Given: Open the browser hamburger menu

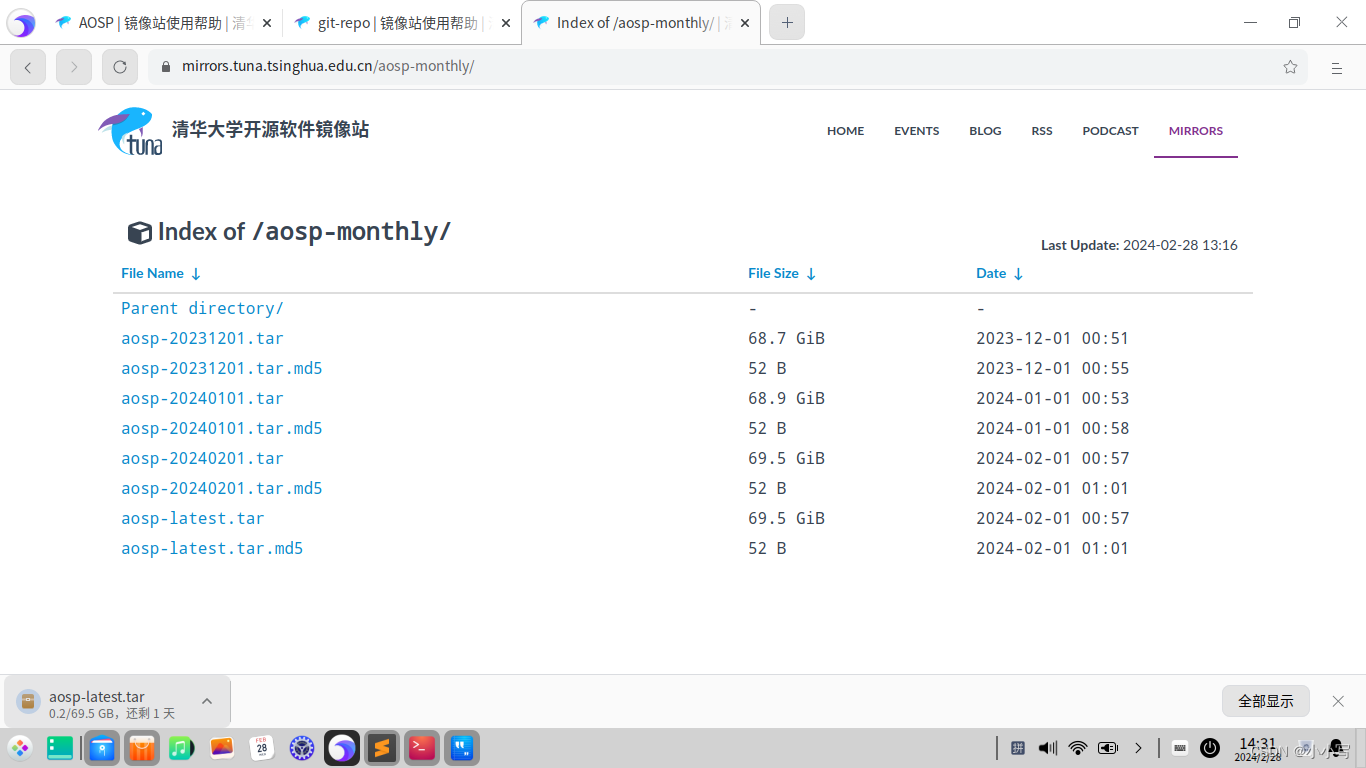Looking at the screenshot, I should pyautogui.click(x=1337, y=66).
